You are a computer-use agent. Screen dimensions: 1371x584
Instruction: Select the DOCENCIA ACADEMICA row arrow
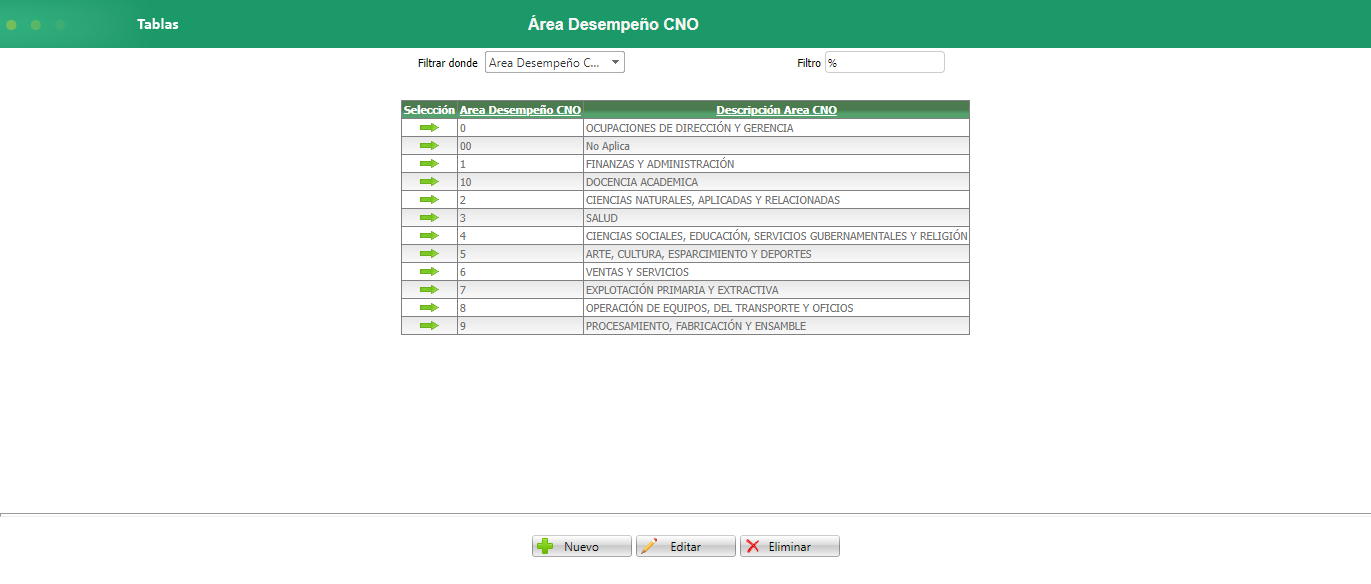coord(430,181)
